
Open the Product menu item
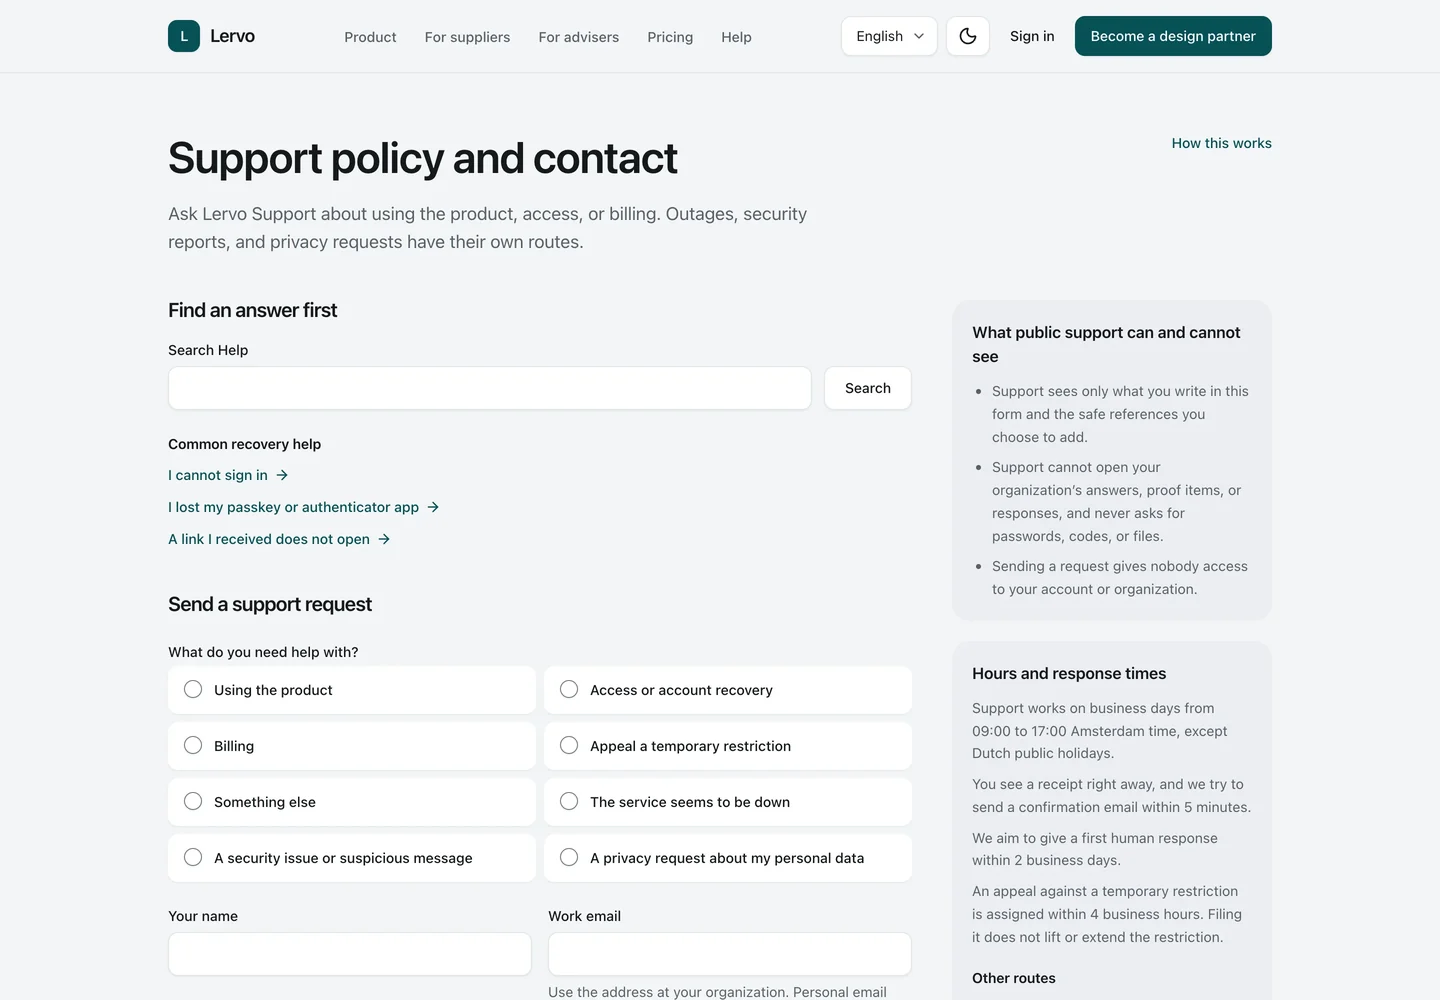click(x=370, y=37)
